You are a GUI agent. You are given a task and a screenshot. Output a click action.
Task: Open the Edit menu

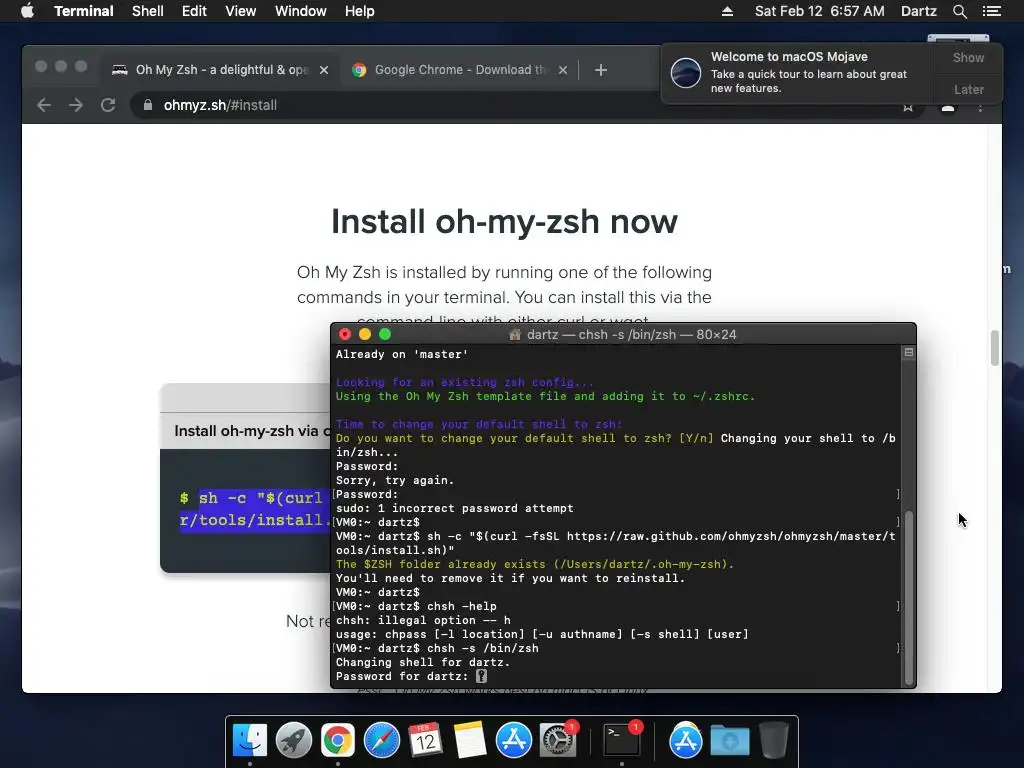click(x=194, y=11)
